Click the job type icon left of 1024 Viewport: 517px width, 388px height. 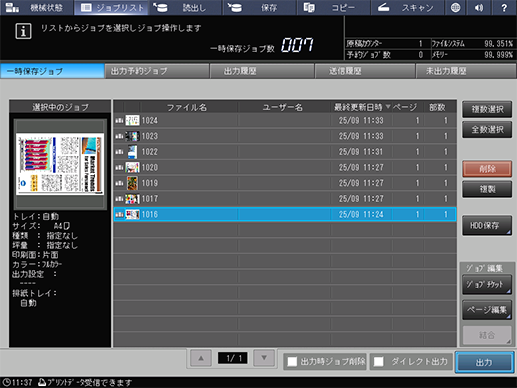coord(119,120)
